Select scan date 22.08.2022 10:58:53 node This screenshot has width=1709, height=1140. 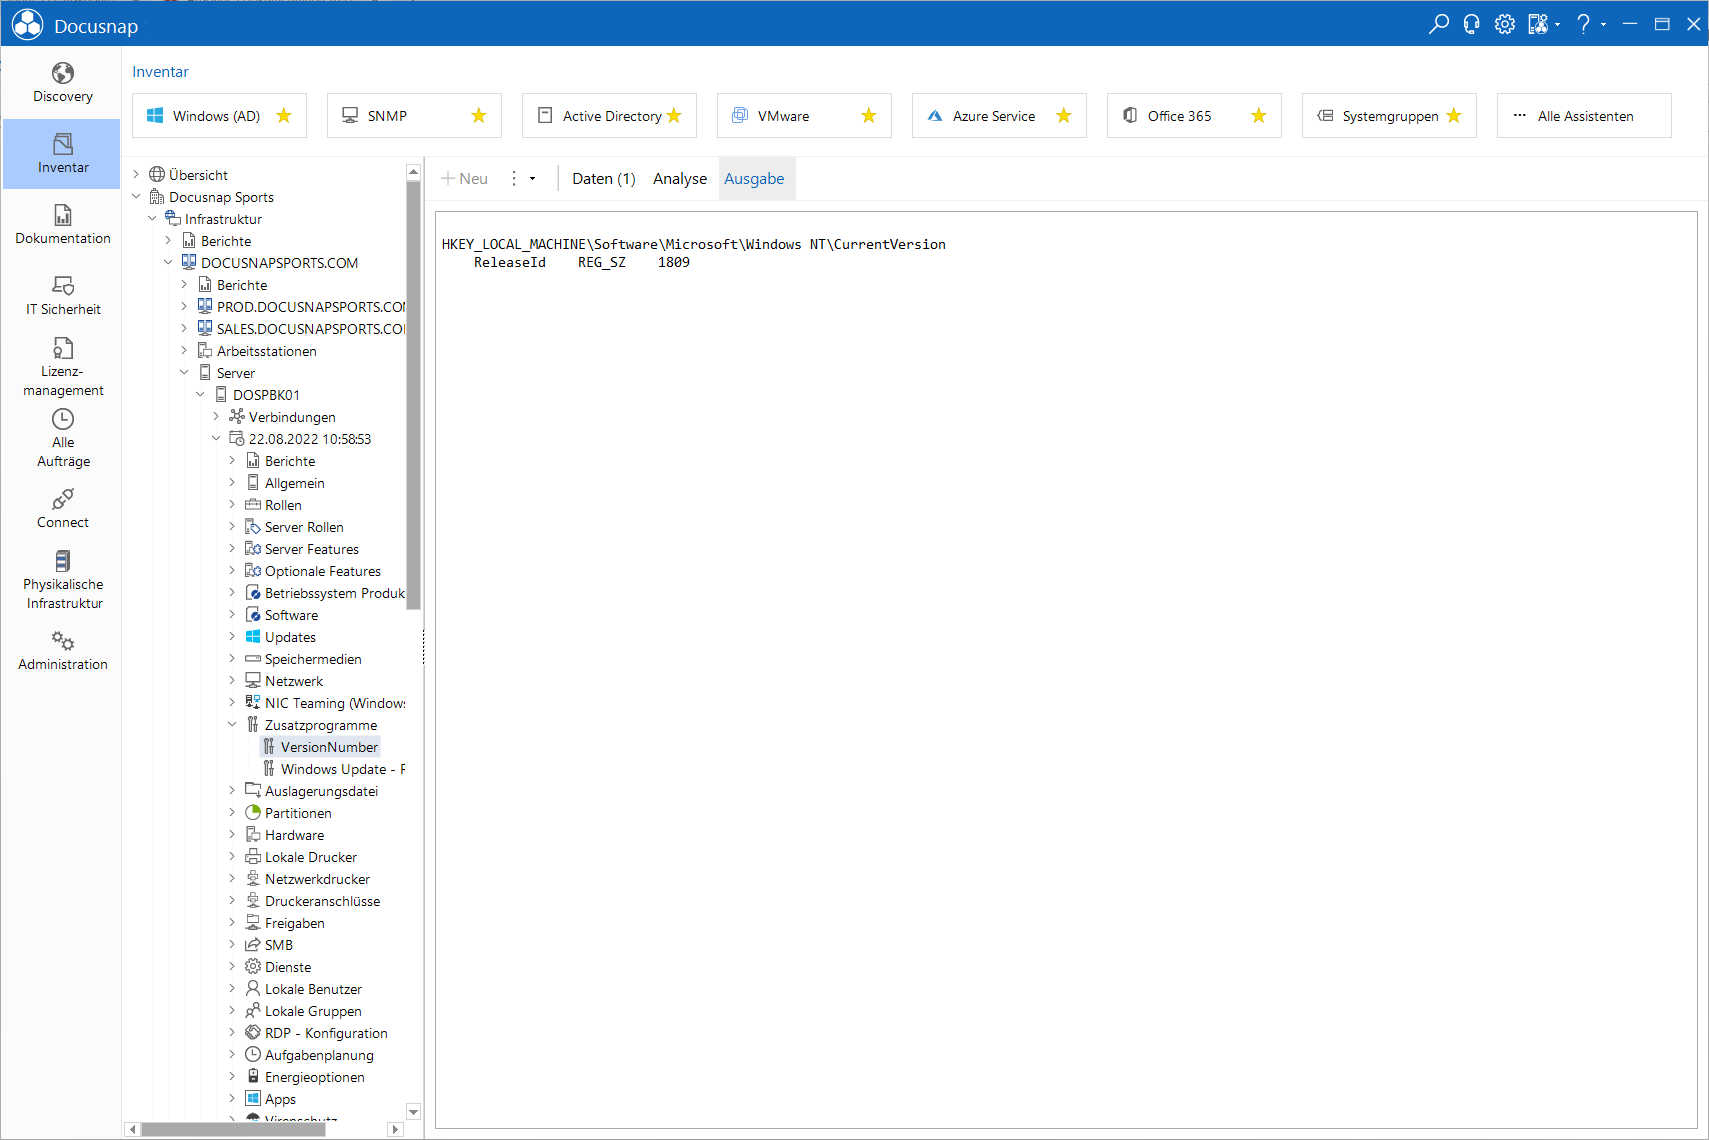tap(309, 439)
